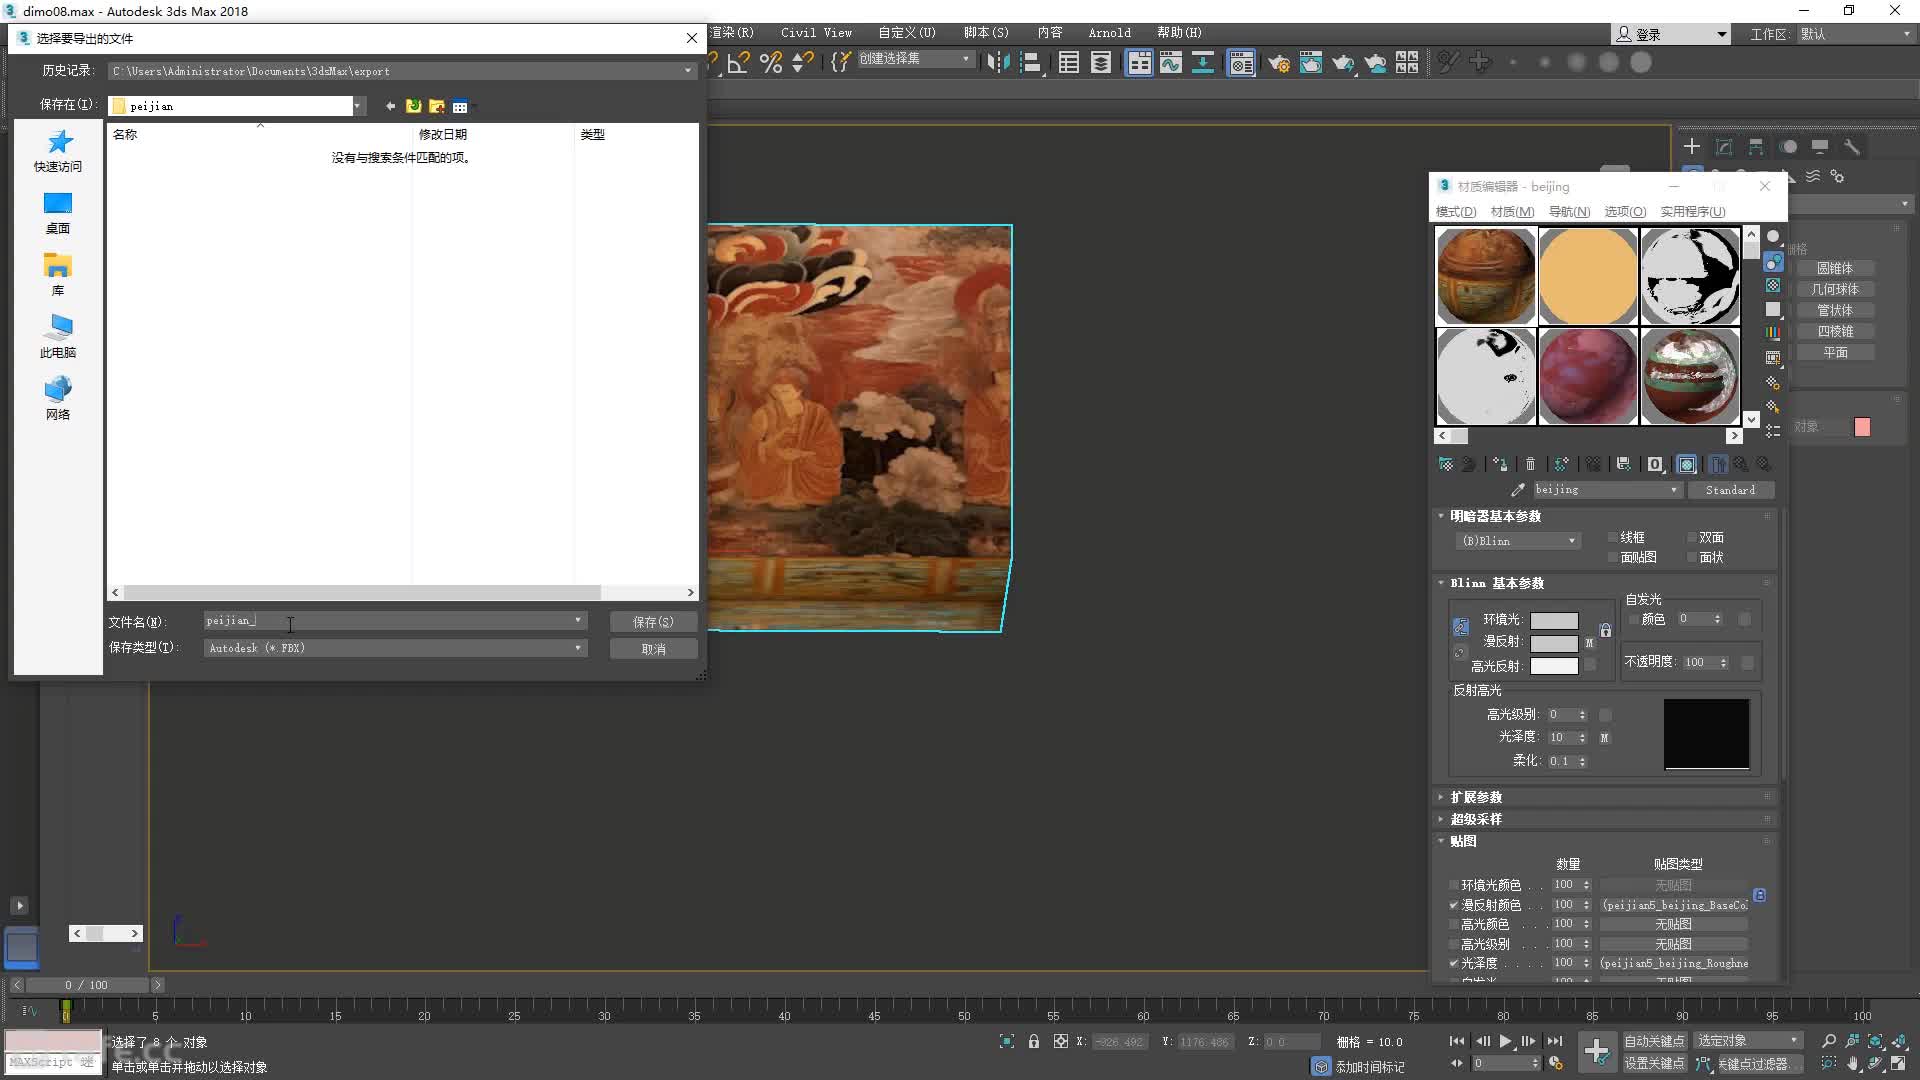Toggle the 光泽度 map checkbox

(1453, 963)
